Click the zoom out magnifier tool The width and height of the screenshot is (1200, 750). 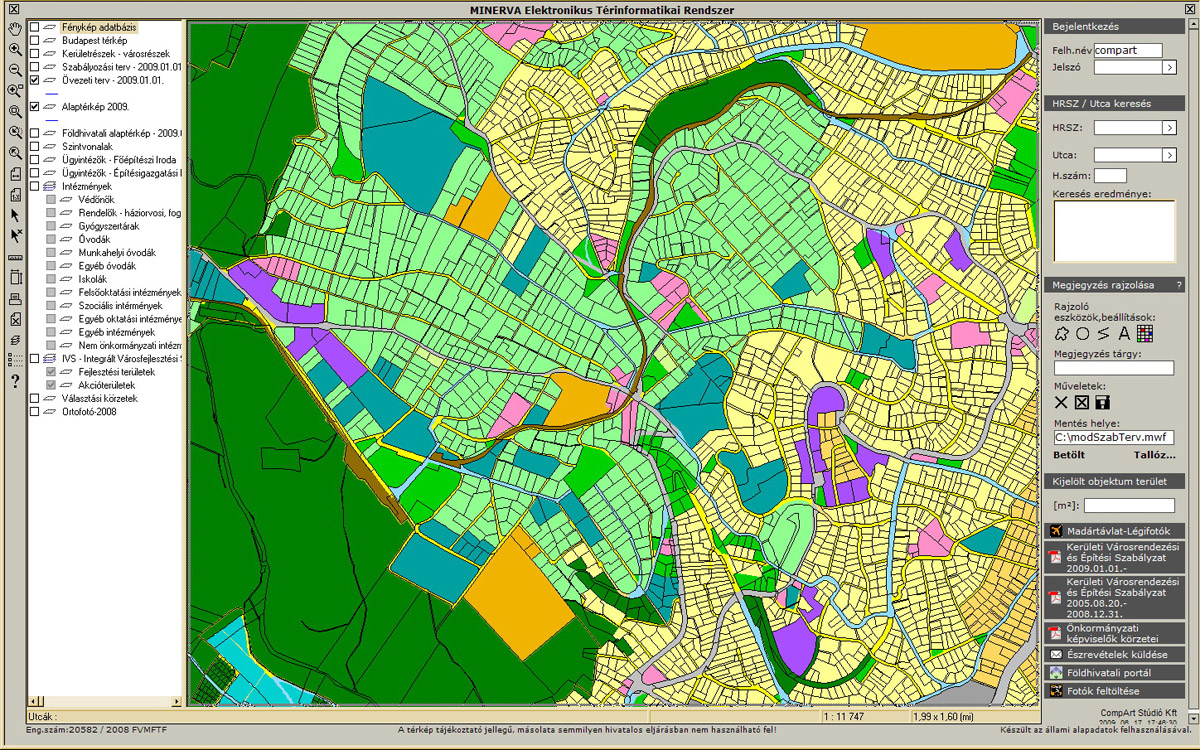coord(15,70)
